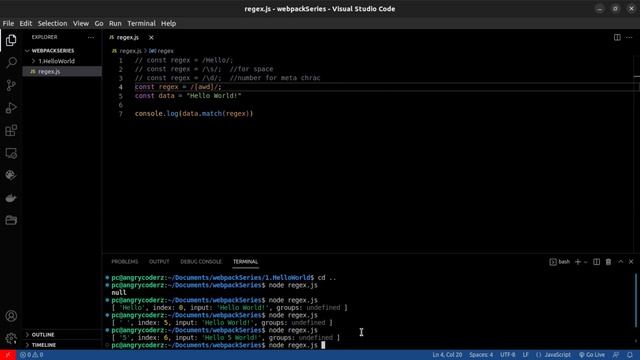Switch to the Debug Console tab

coord(201,262)
